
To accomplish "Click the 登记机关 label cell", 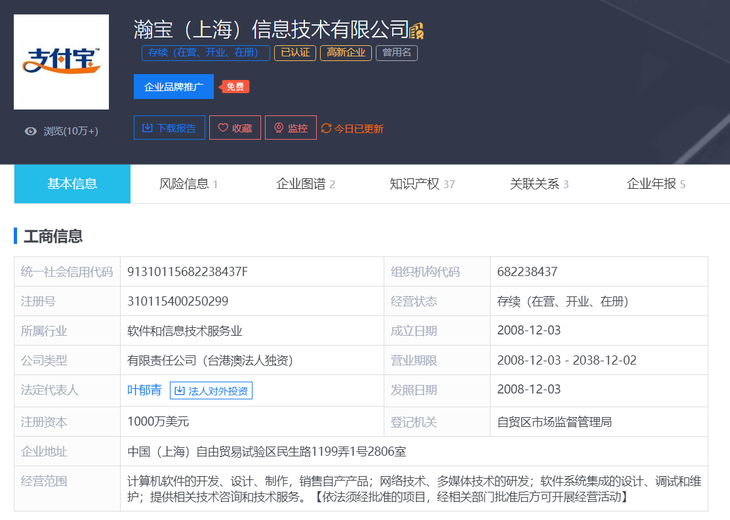I will 437,422.
